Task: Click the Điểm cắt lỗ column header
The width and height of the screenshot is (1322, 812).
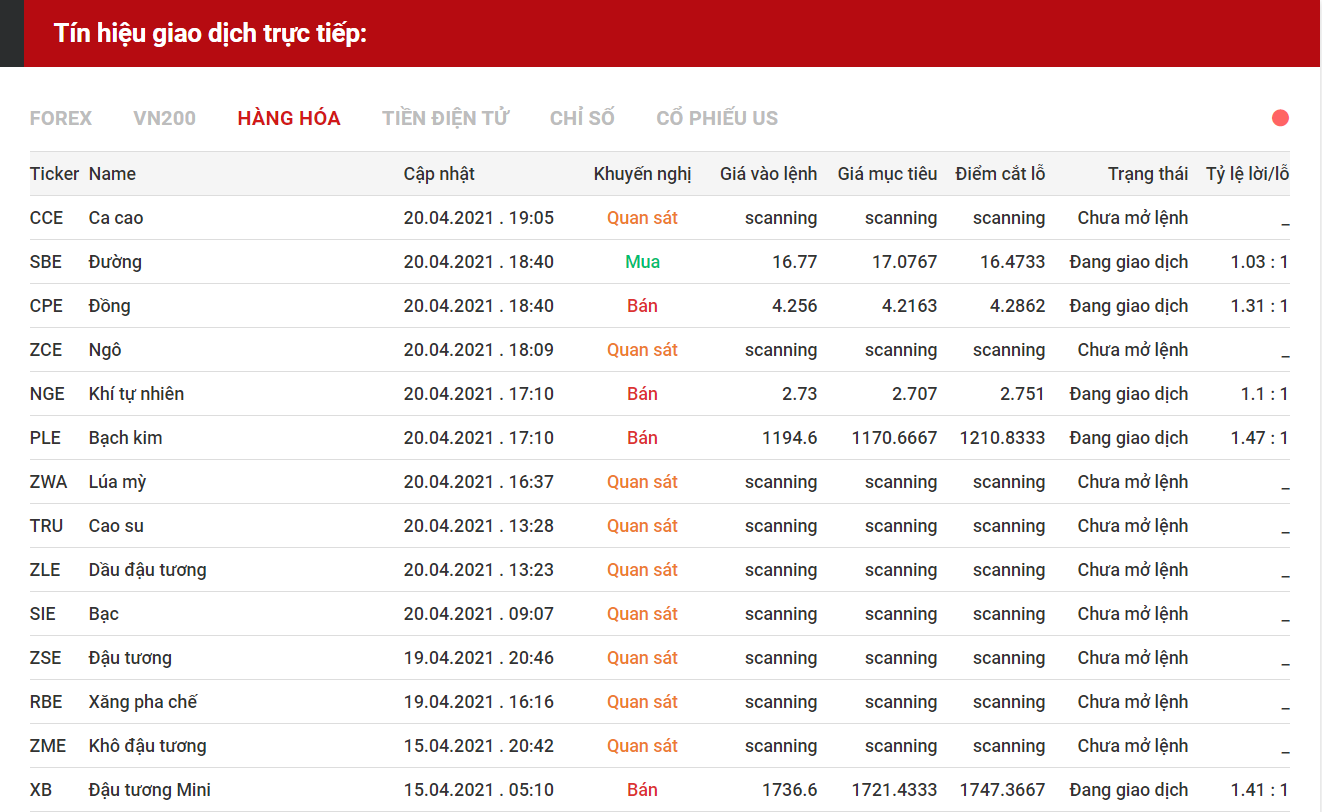Action: click(x=1000, y=174)
